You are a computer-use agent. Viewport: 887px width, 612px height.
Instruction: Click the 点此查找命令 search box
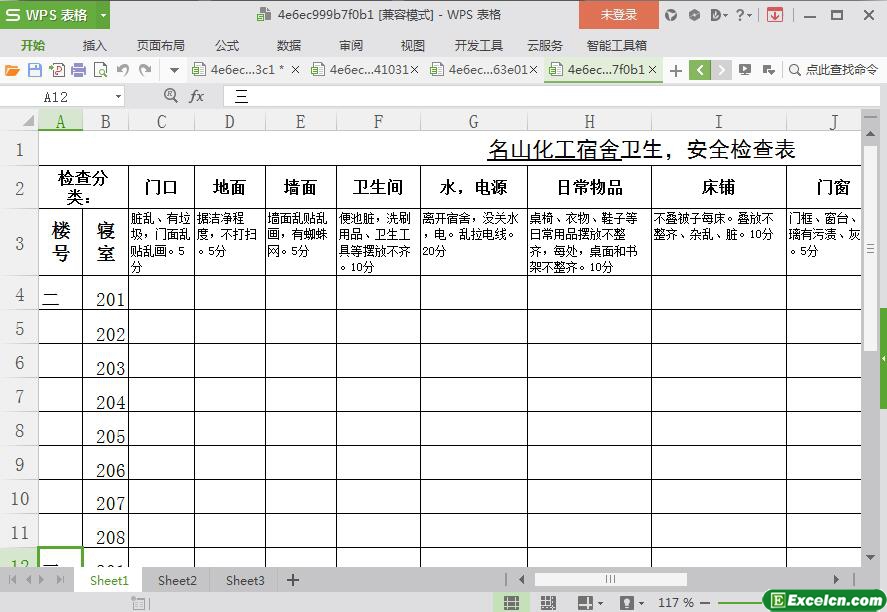[834, 70]
